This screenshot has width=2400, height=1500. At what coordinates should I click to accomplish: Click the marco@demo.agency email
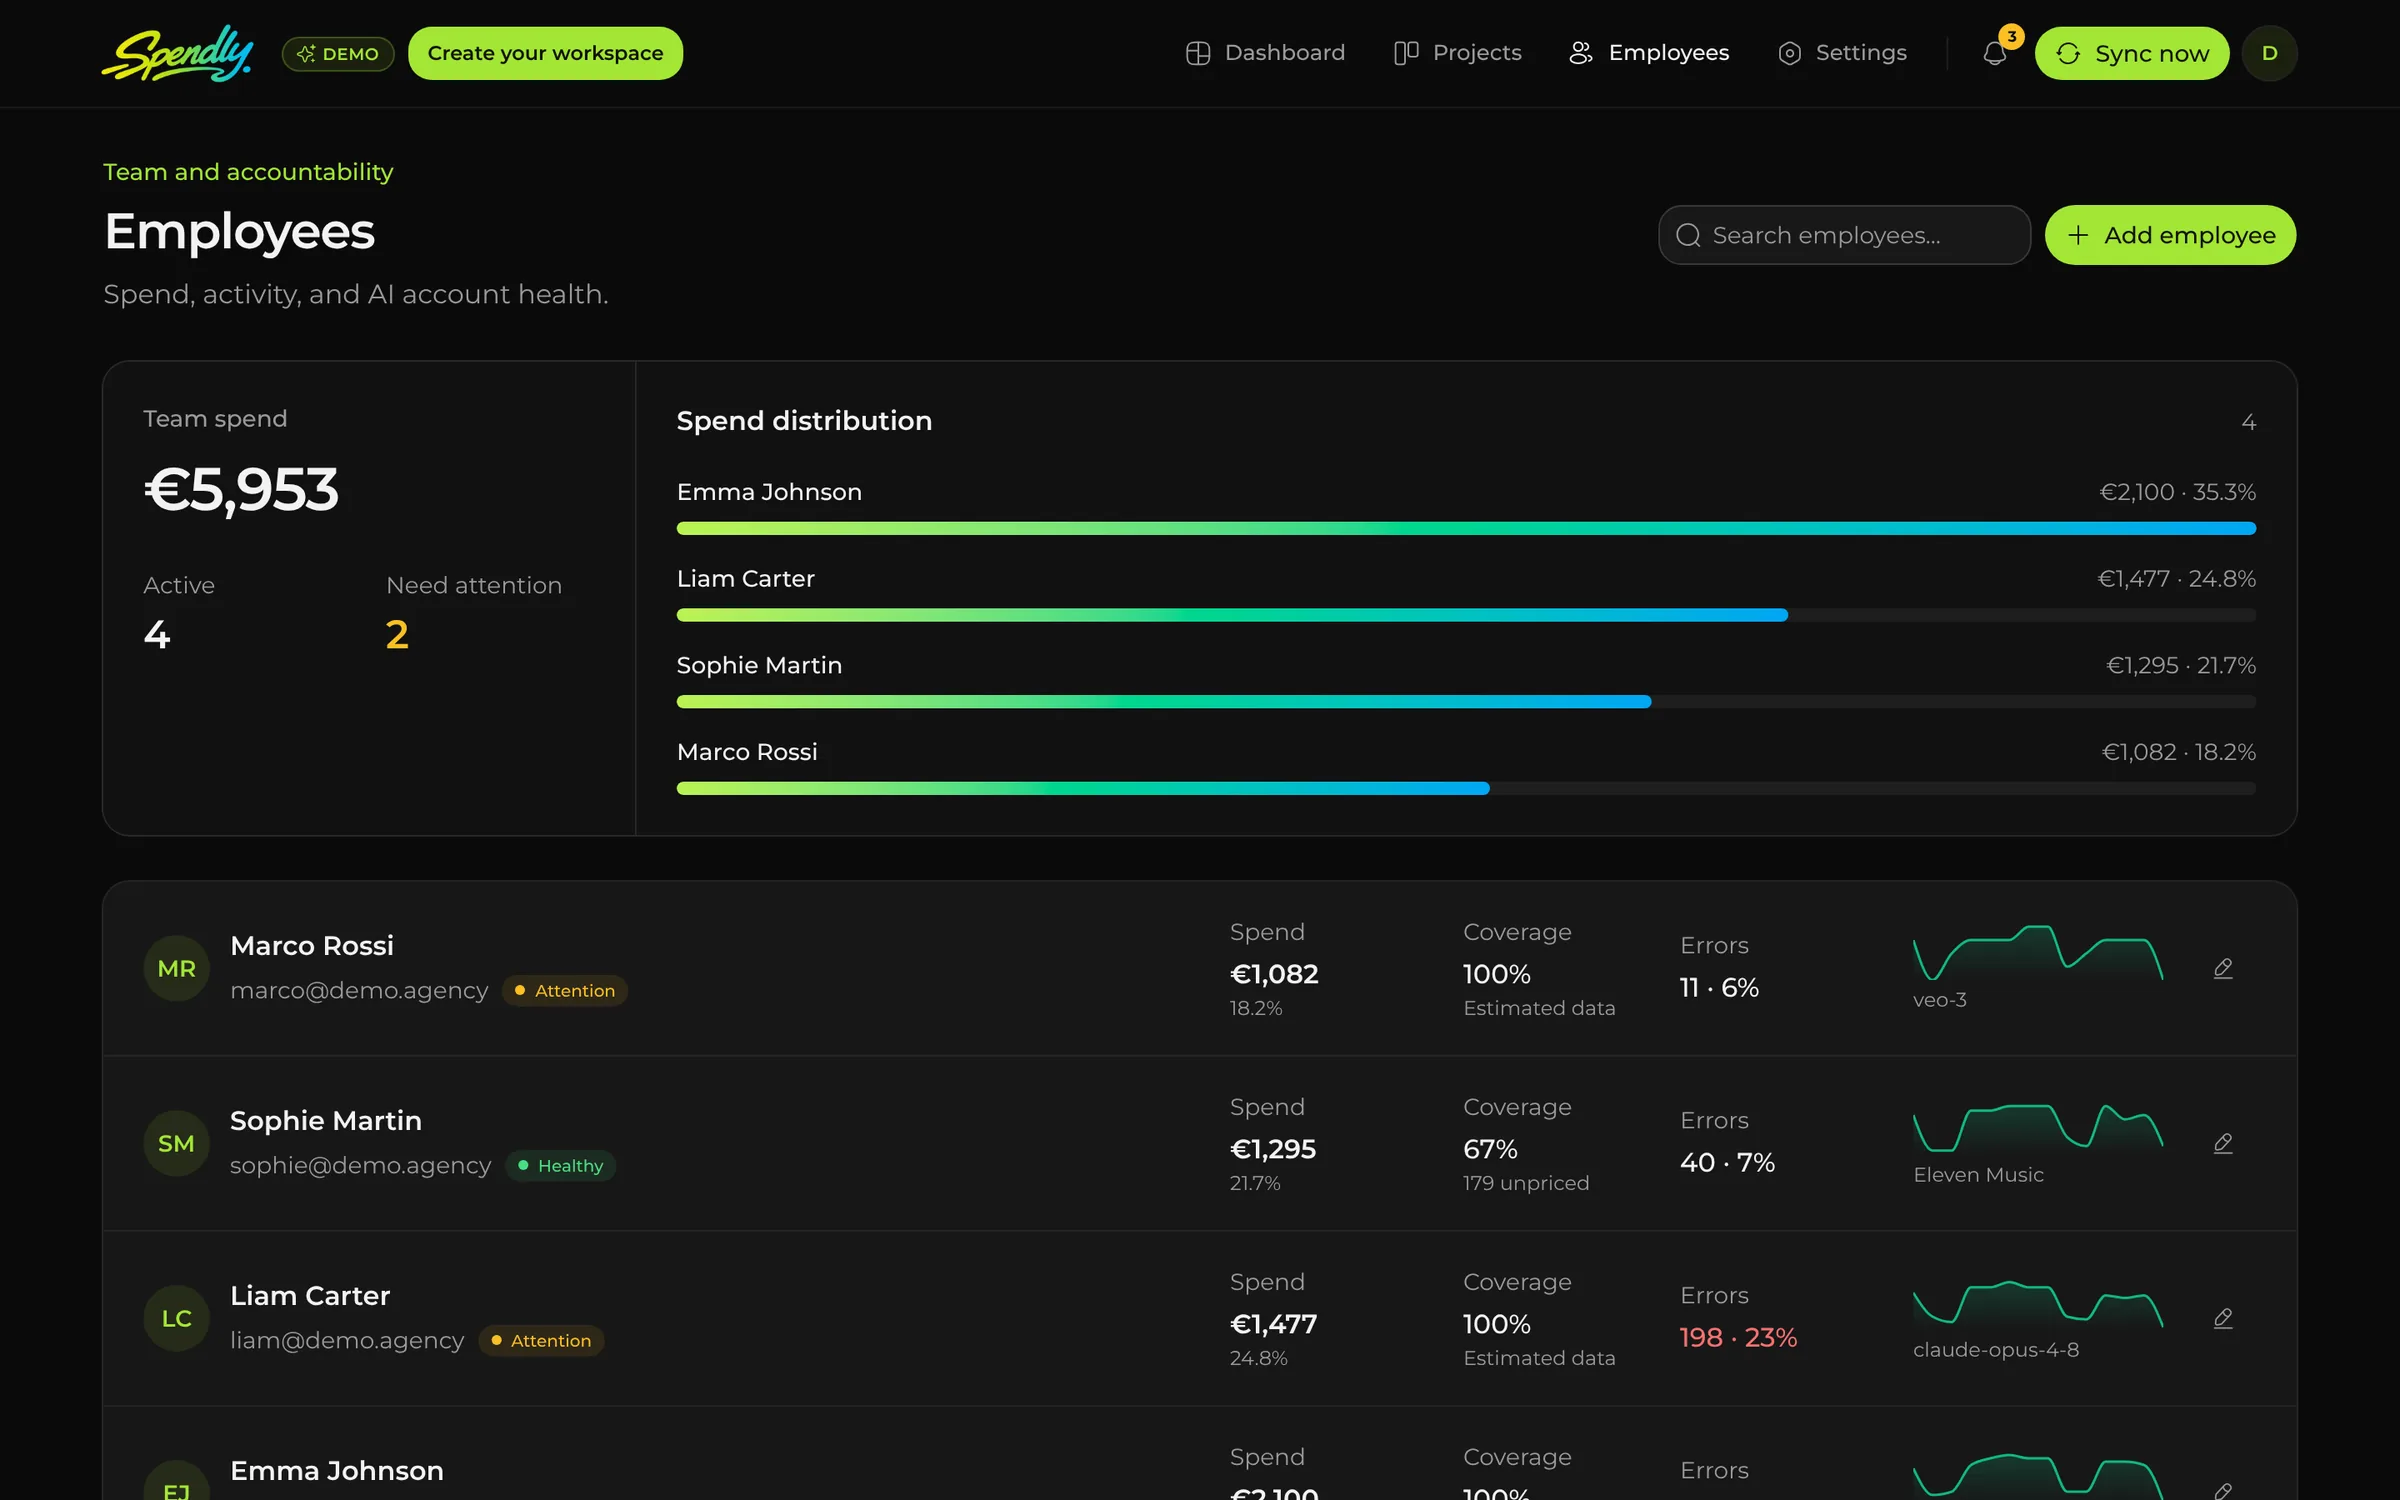[359, 990]
